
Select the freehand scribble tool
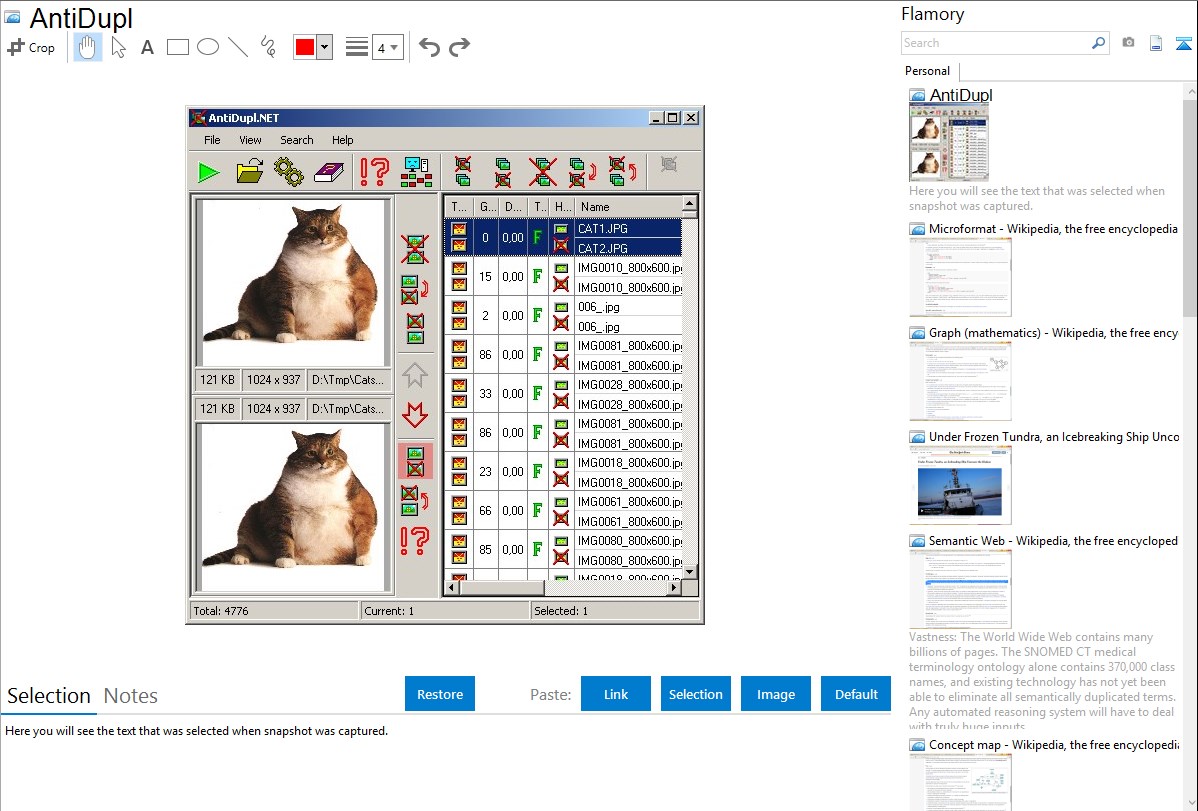tap(268, 47)
